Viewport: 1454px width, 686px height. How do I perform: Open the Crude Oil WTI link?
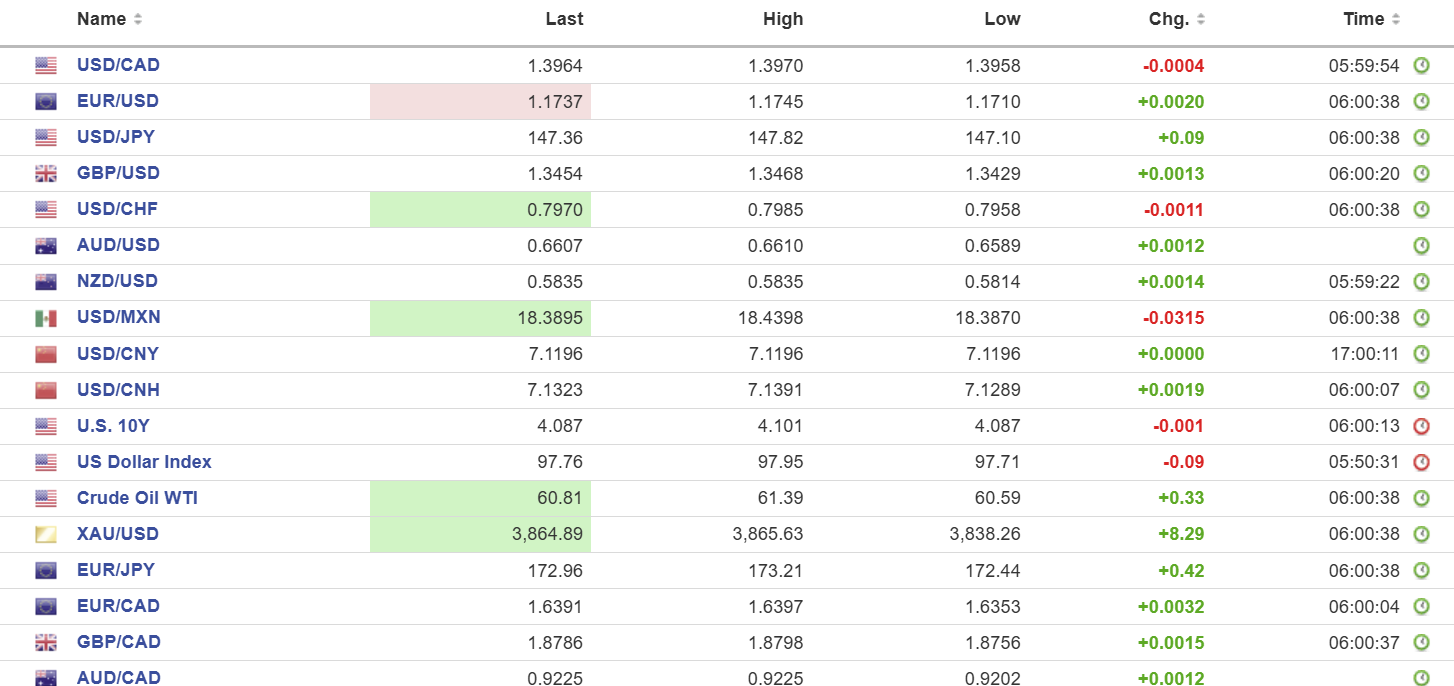click(137, 497)
